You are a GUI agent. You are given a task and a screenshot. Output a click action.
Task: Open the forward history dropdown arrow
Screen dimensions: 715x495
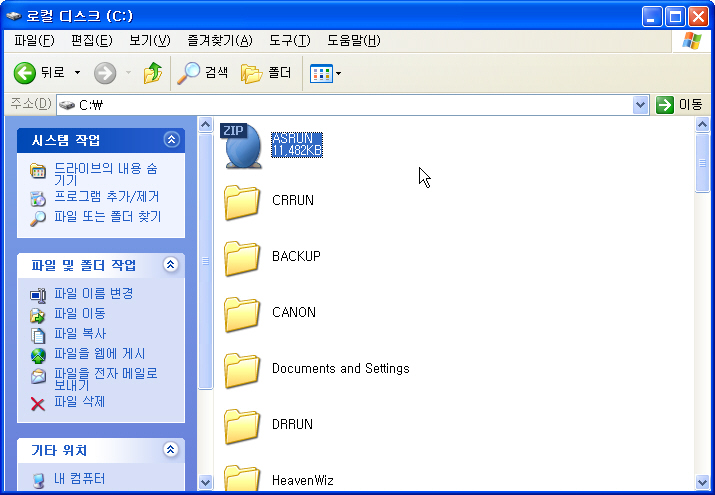129,73
